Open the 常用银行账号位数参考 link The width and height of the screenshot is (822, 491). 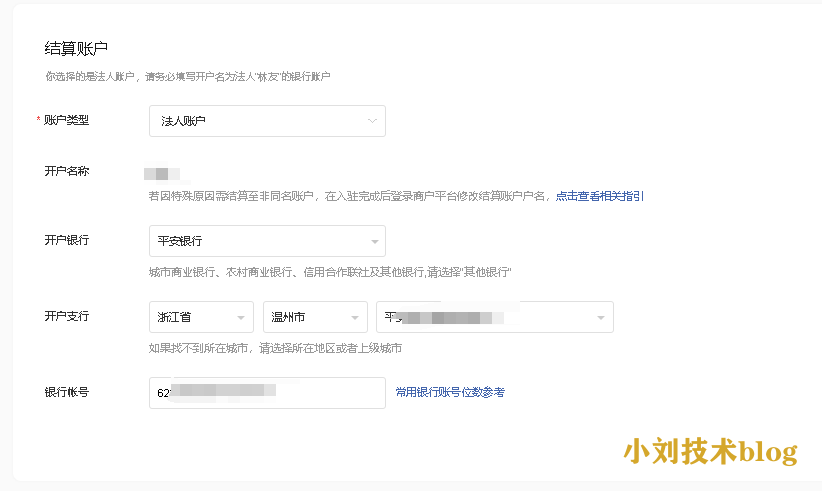pyautogui.click(x=450, y=393)
